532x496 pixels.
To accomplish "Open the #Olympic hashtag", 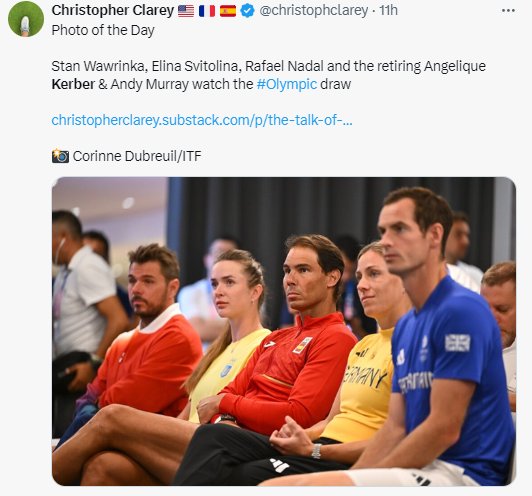I will tap(287, 84).
